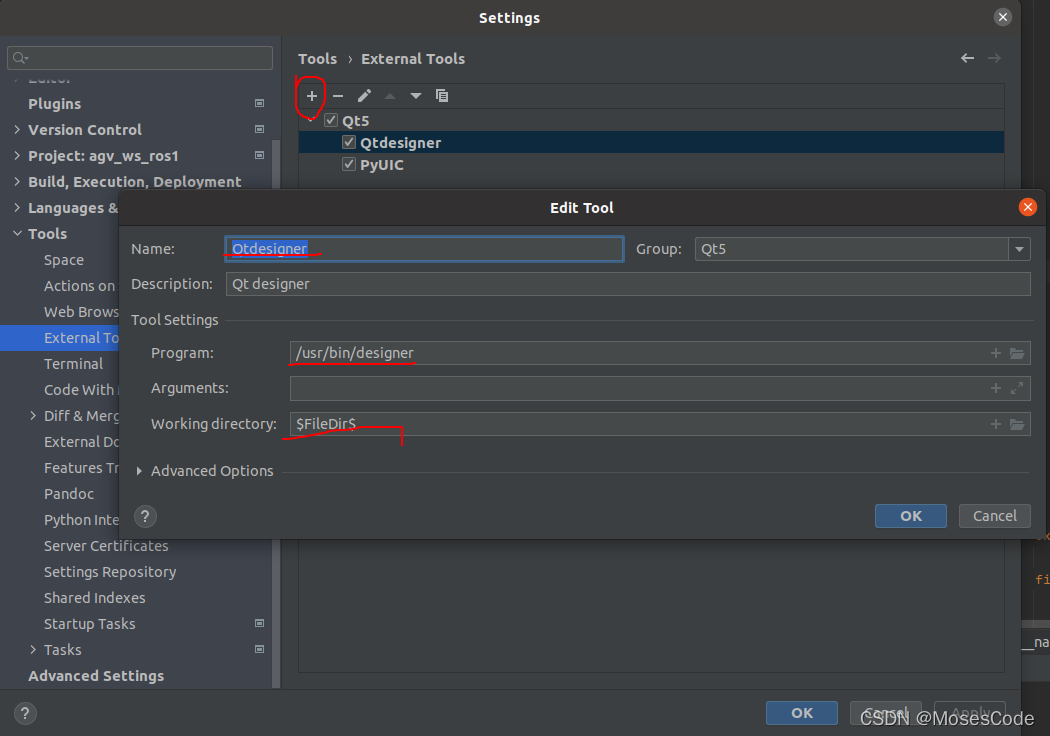Screen dimensions: 1050x736
Task: Collapse the Tools settings node
Action: (17, 234)
